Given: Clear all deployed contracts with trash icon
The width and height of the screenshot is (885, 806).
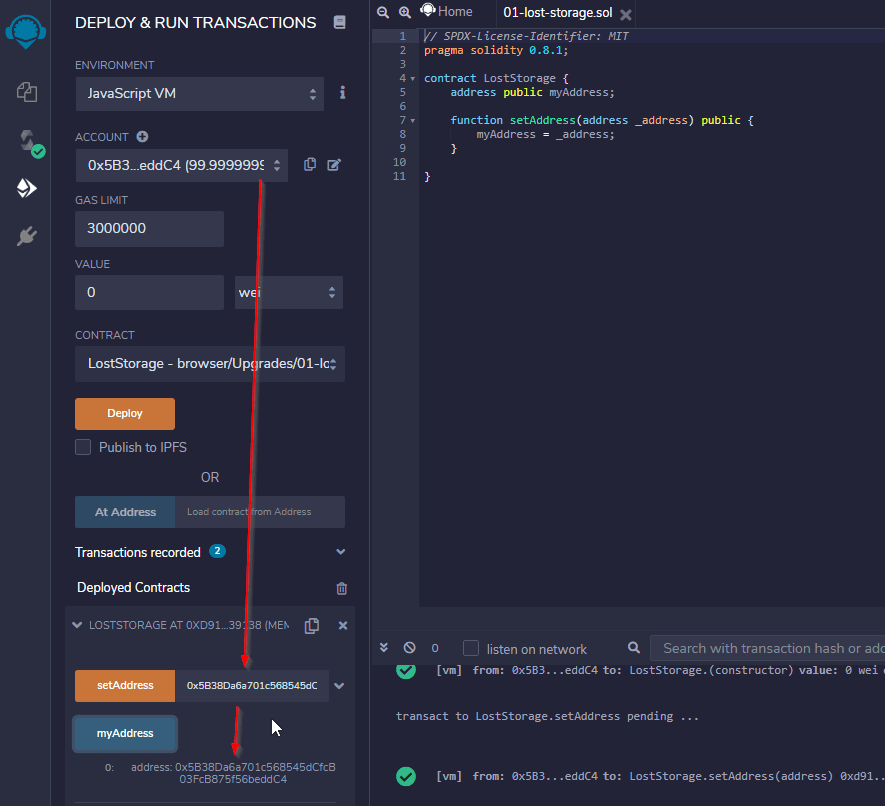Looking at the screenshot, I should tap(341, 589).
